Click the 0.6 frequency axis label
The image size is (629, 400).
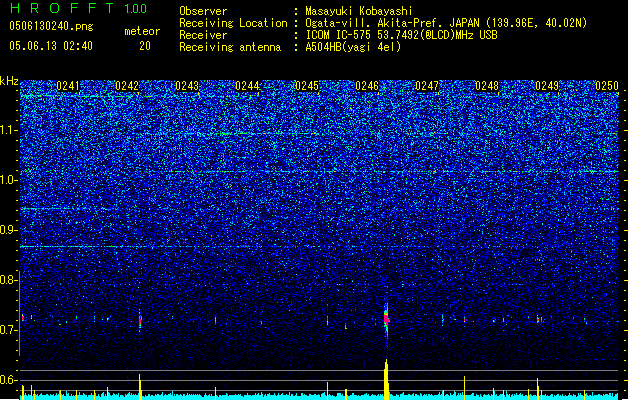9,380
